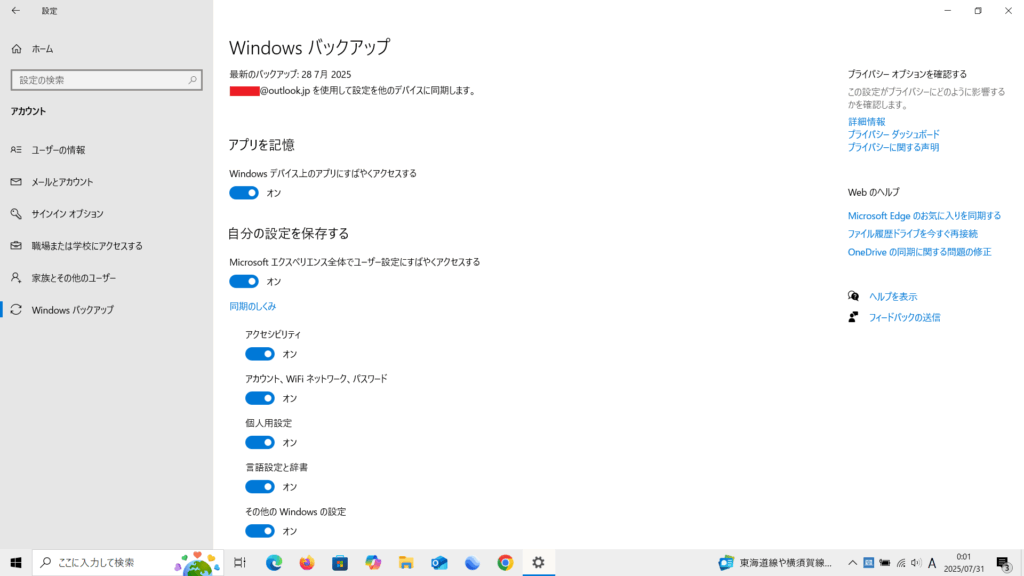The width and height of the screenshot is (1024, 576).
Task: Launch Firefox from taskbar
Action: [x=307, y=562]
